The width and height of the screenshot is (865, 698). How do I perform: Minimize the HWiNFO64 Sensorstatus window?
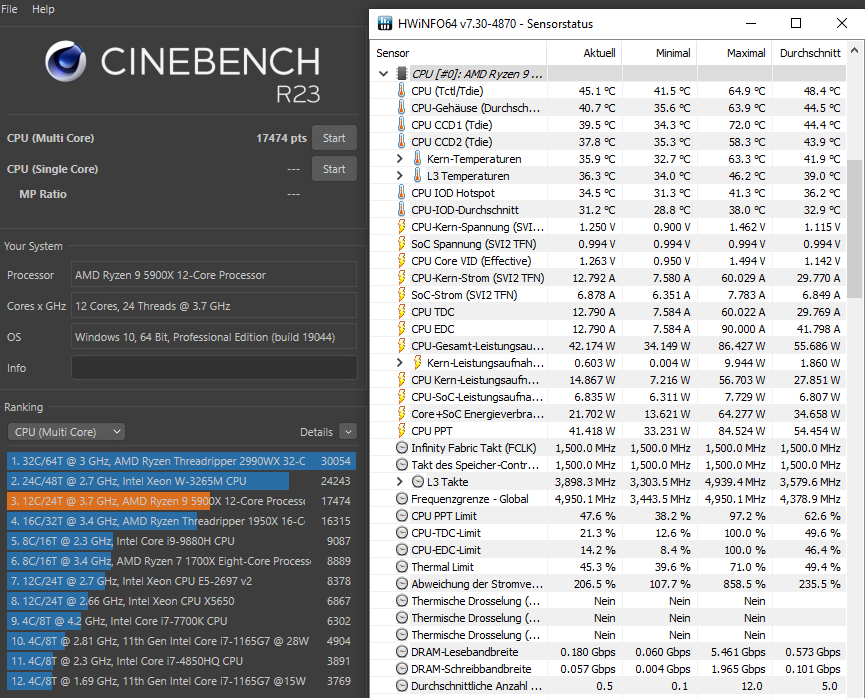tap(751, 23)
